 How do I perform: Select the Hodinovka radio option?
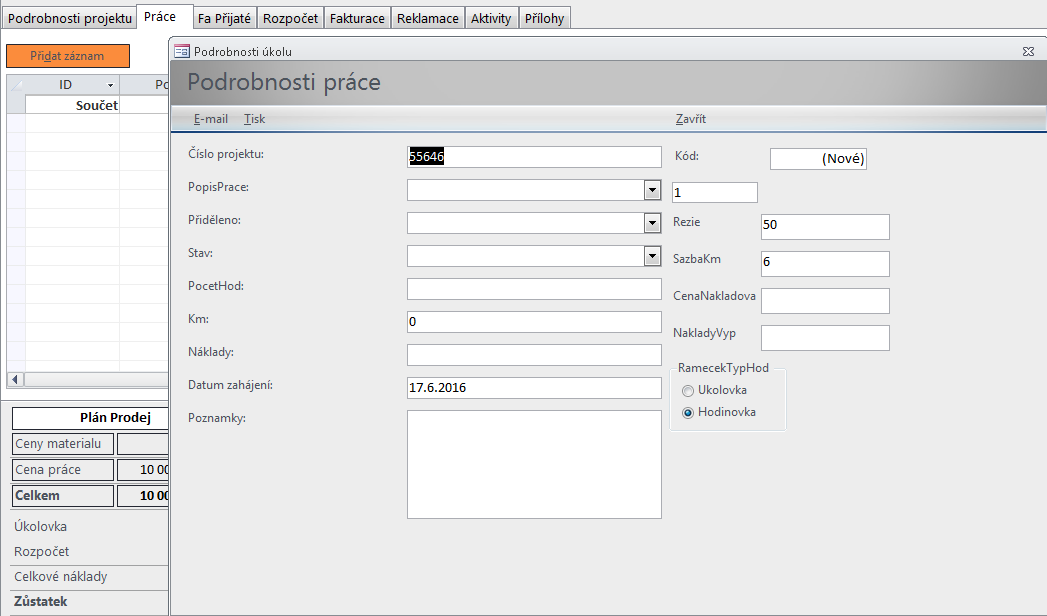(x=688, y=412)
